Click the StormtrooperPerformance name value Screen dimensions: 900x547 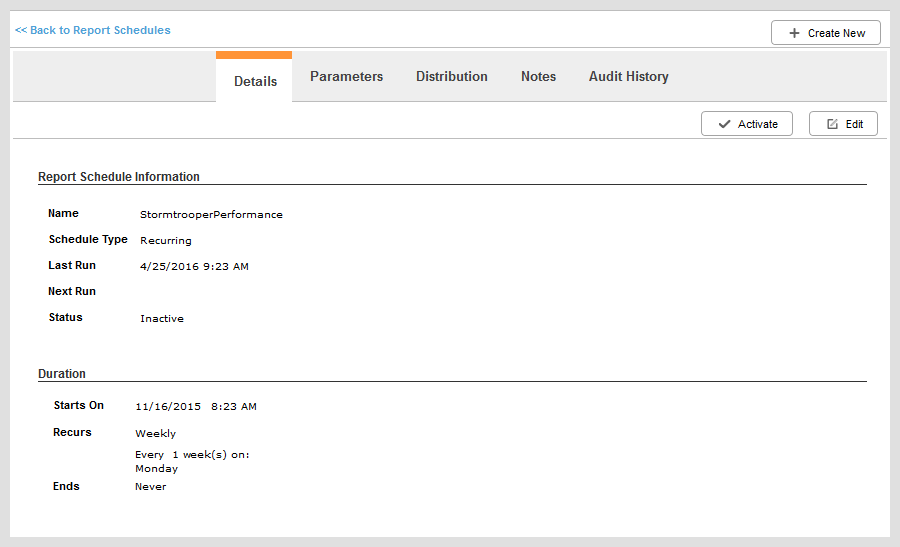click(211, 215)
